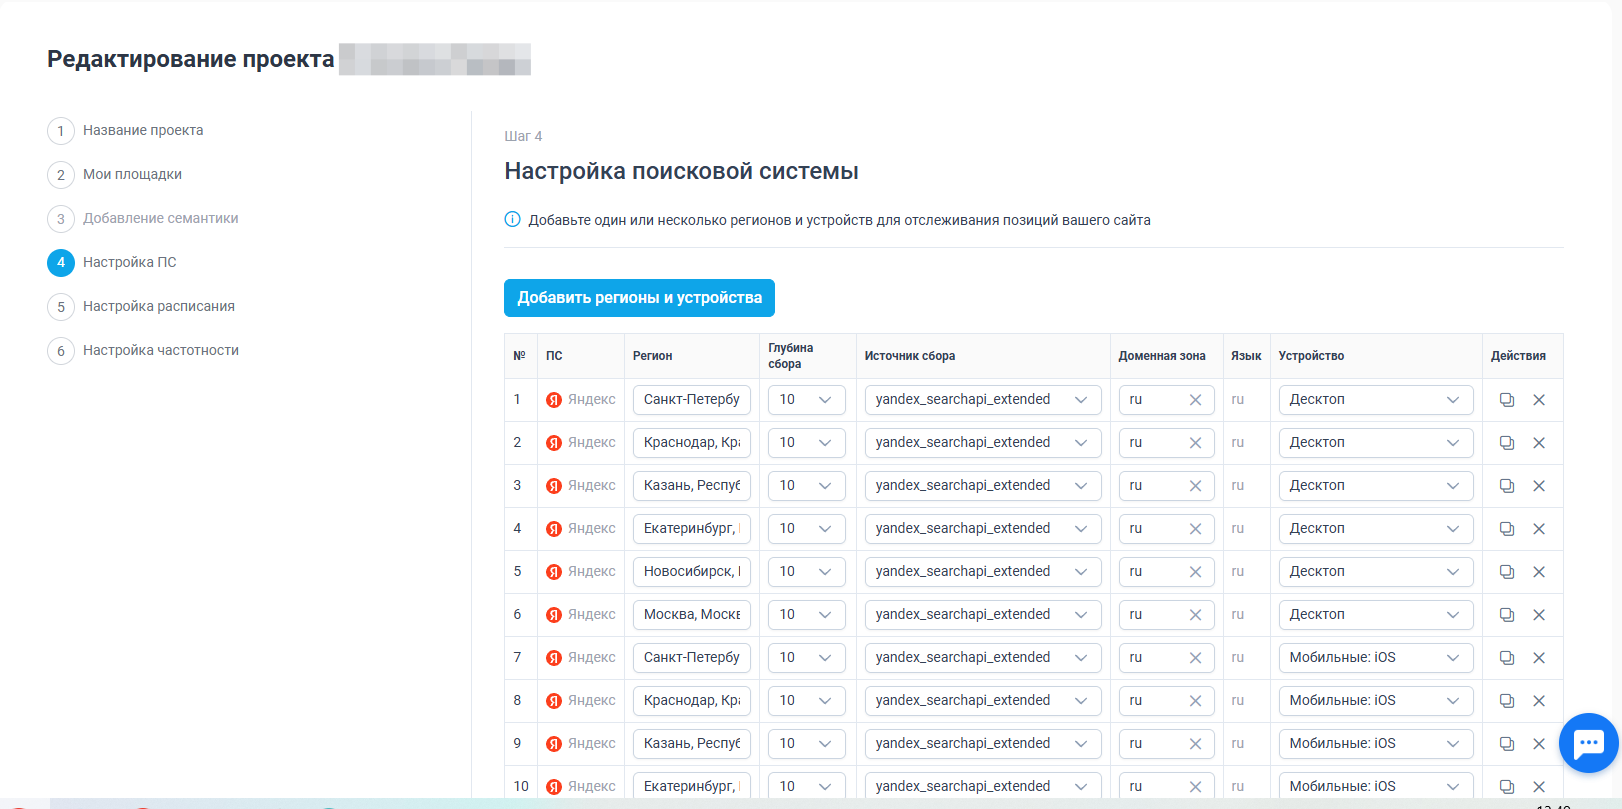Open depth dropdown in row 1
Viewport: 1622px width, 809px height.
(807, 400)
